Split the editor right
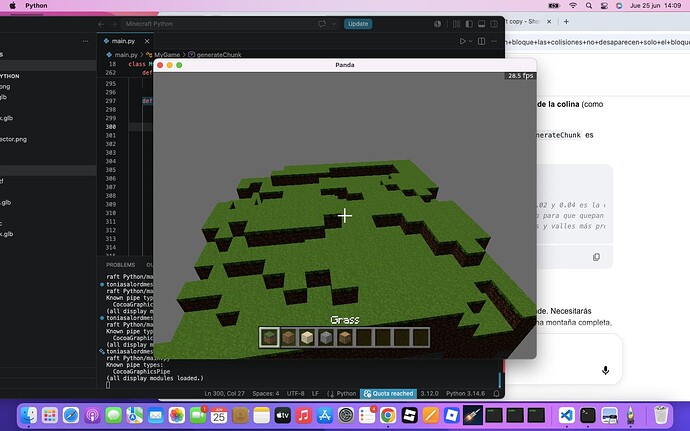This screenshot has height=431, width=690. pyautogui.click(x=481, y=41)
